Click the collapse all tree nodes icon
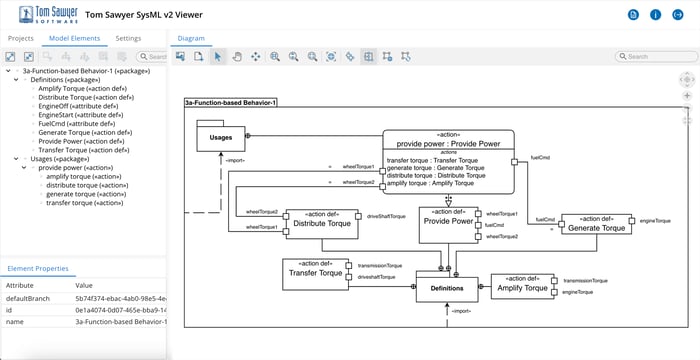Screen dimensions: 700x360 coord(29,57)
